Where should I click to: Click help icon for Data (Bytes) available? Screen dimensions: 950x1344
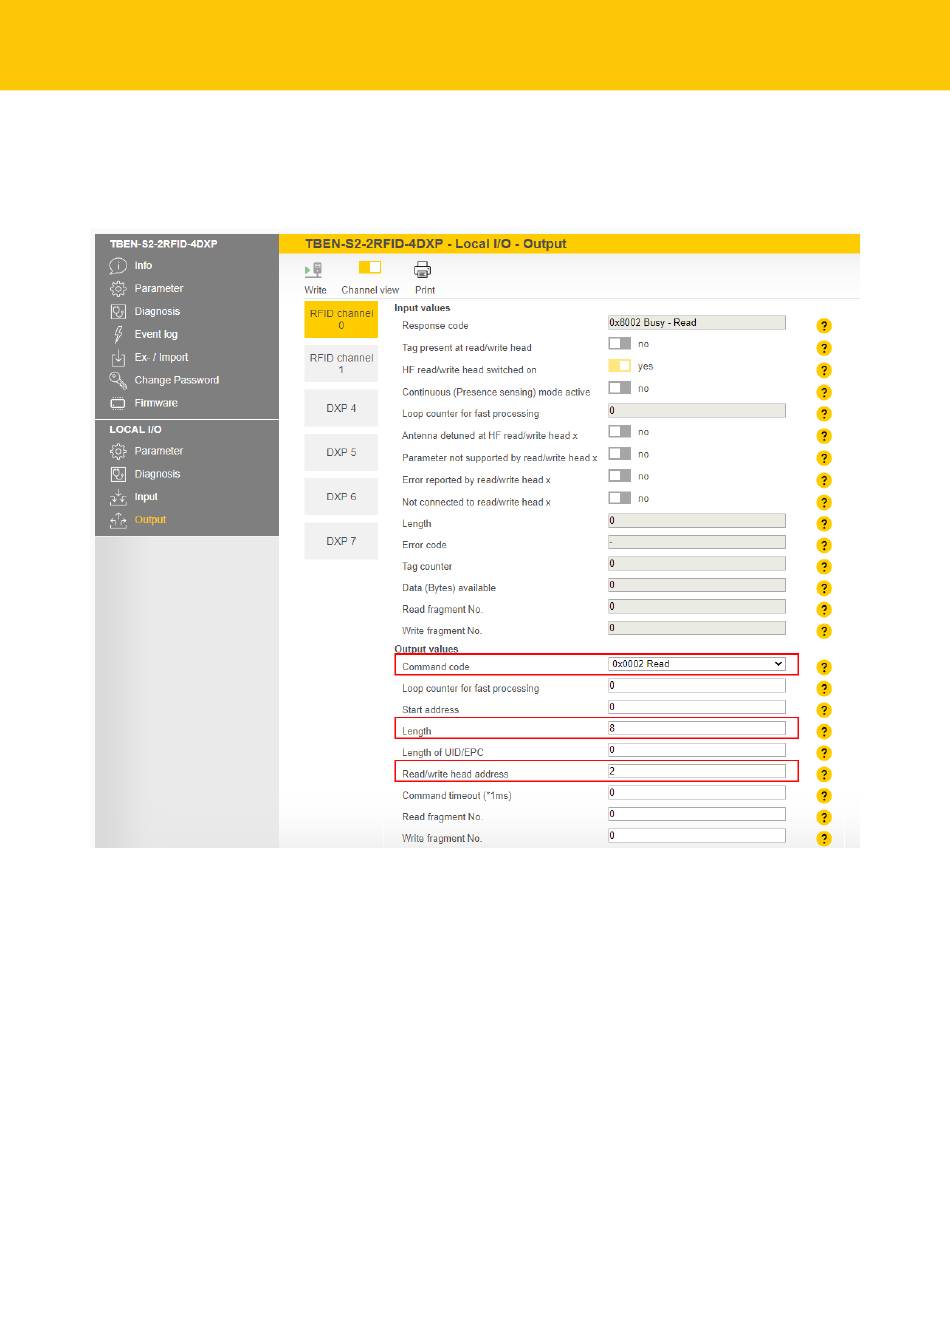(x=824, y=588)
